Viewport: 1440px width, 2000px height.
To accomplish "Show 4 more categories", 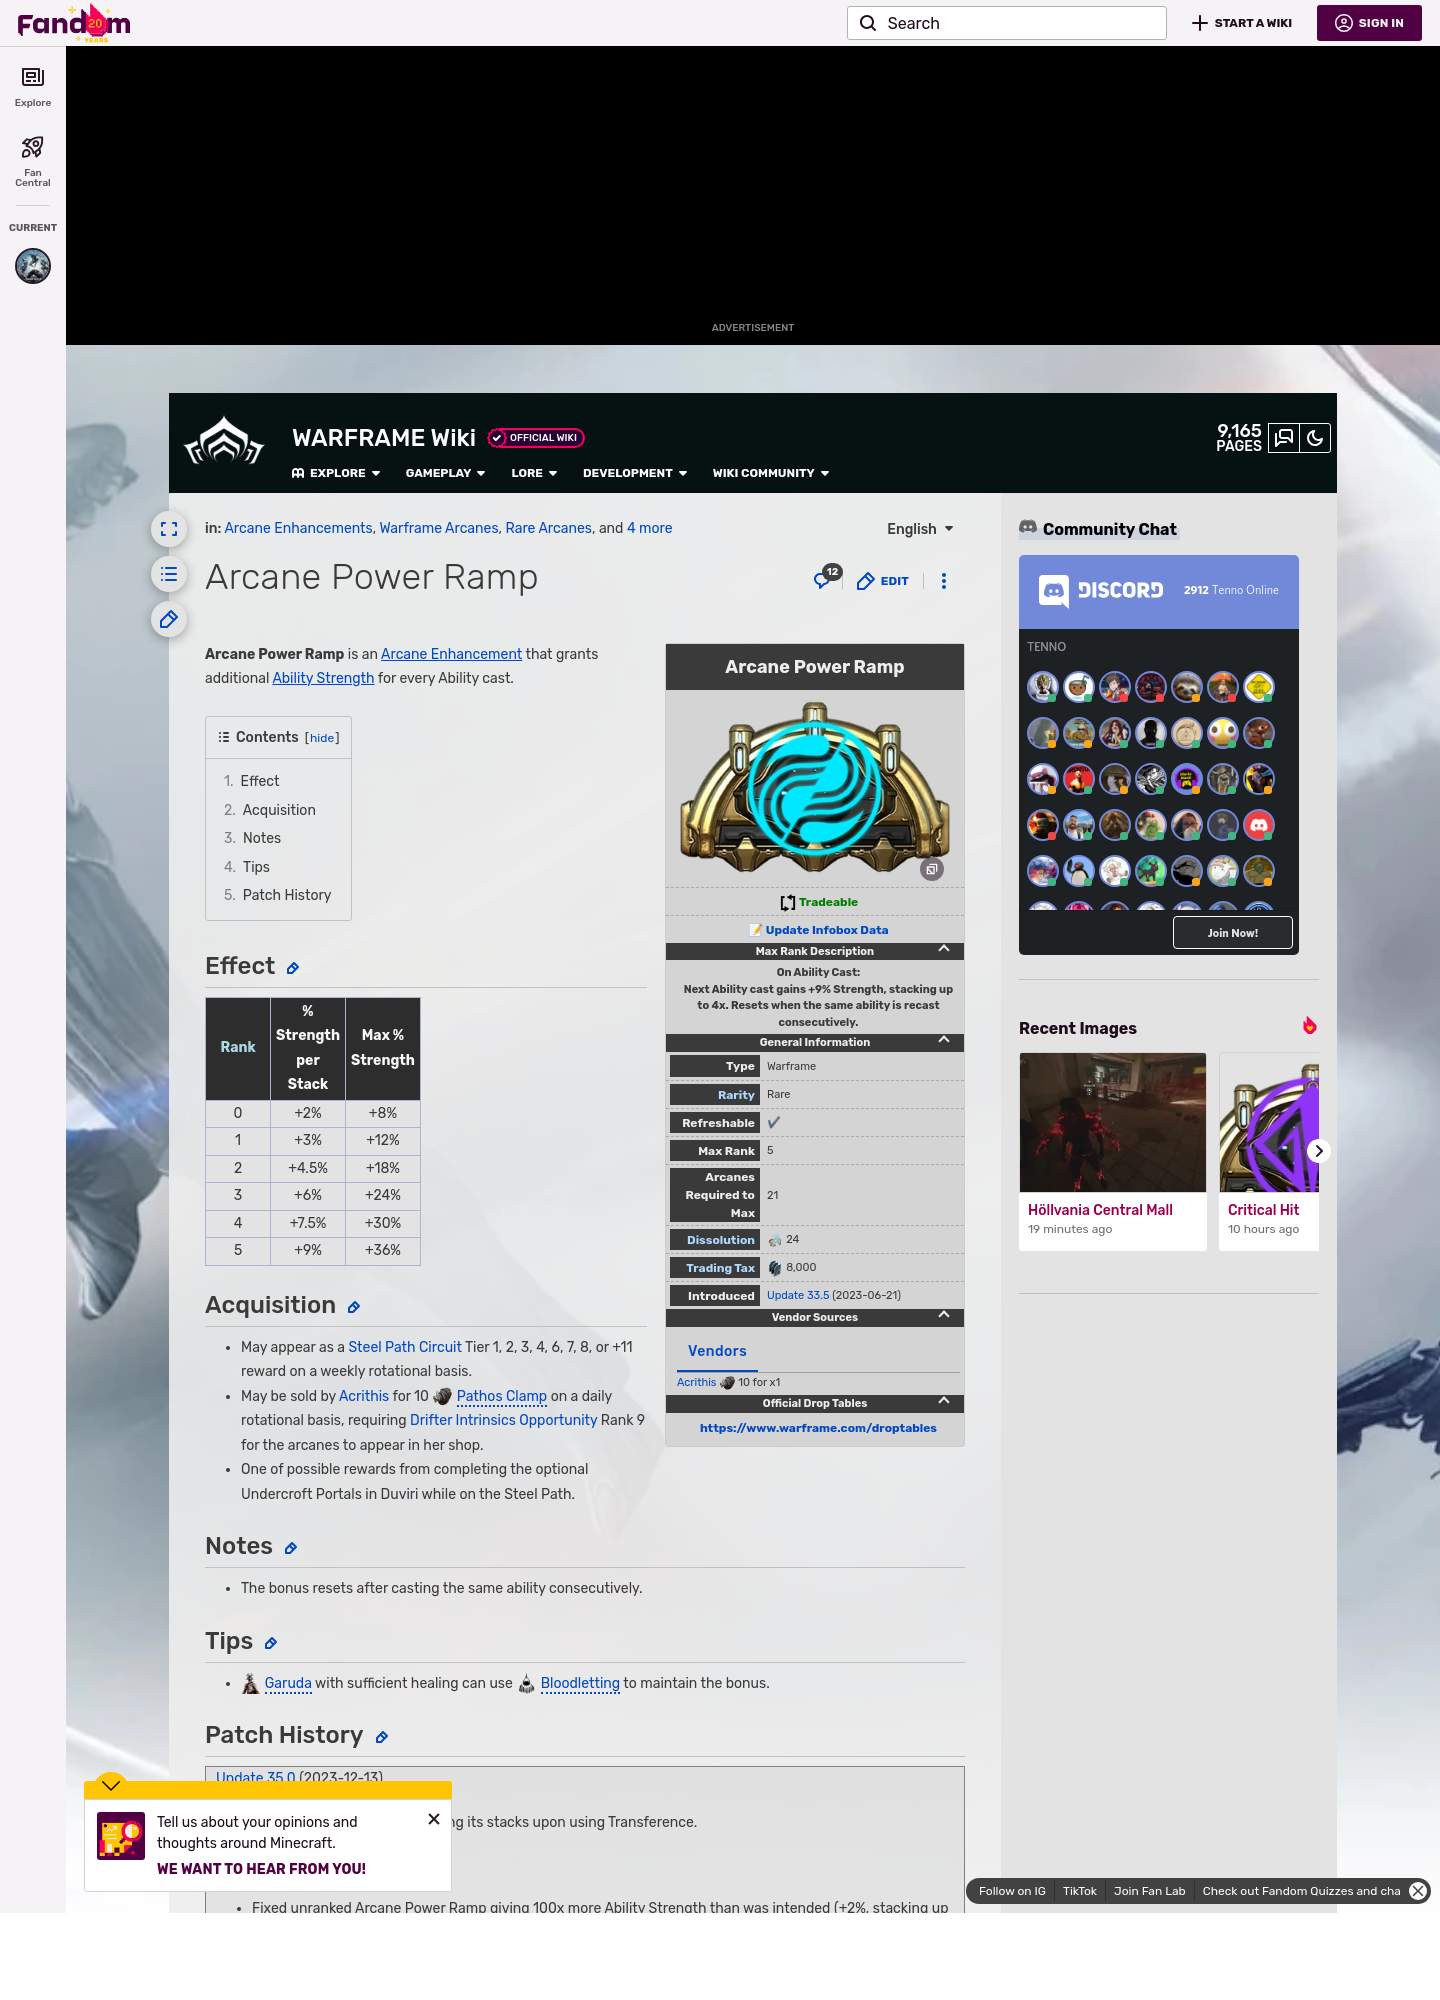I will tap(650, 528).
